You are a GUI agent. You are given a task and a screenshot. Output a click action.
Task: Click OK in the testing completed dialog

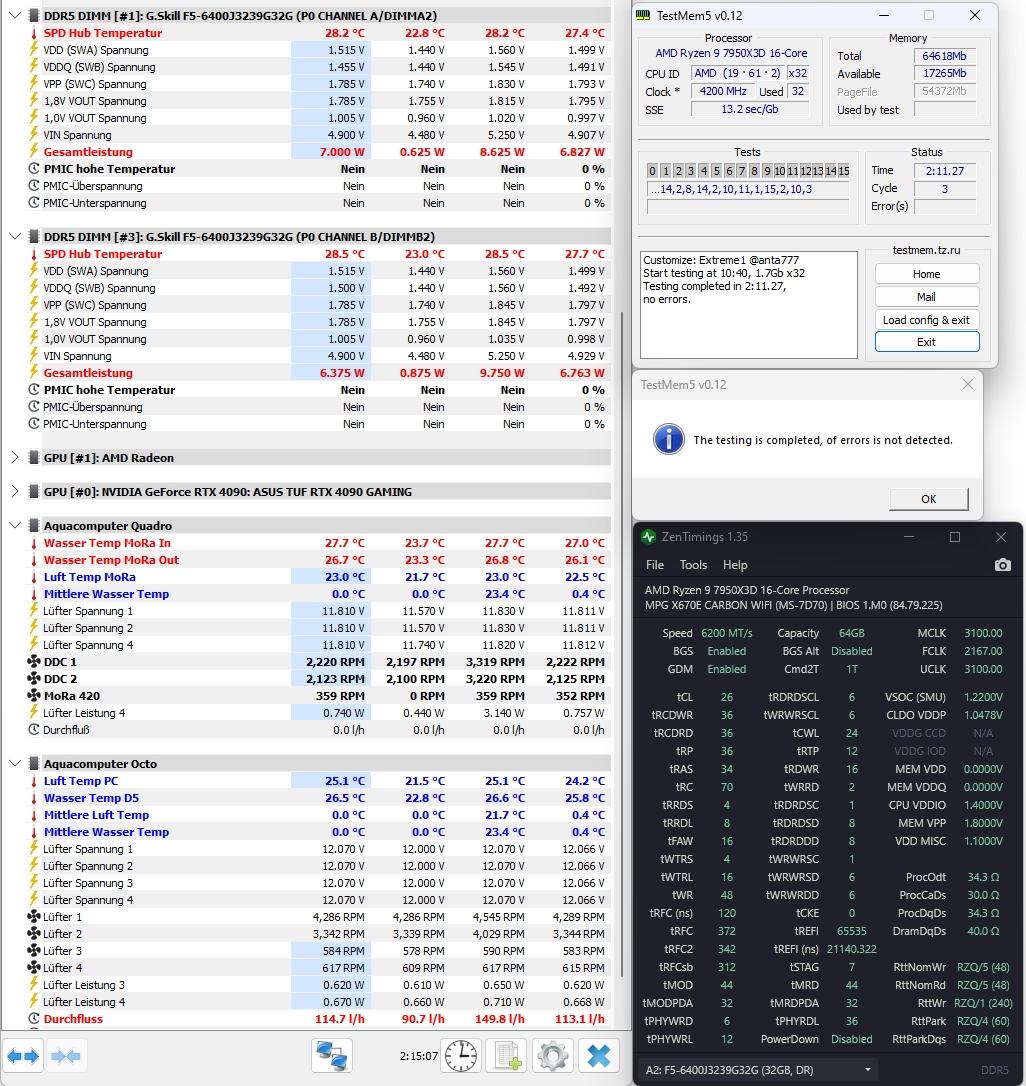click(x=928, y=499)
